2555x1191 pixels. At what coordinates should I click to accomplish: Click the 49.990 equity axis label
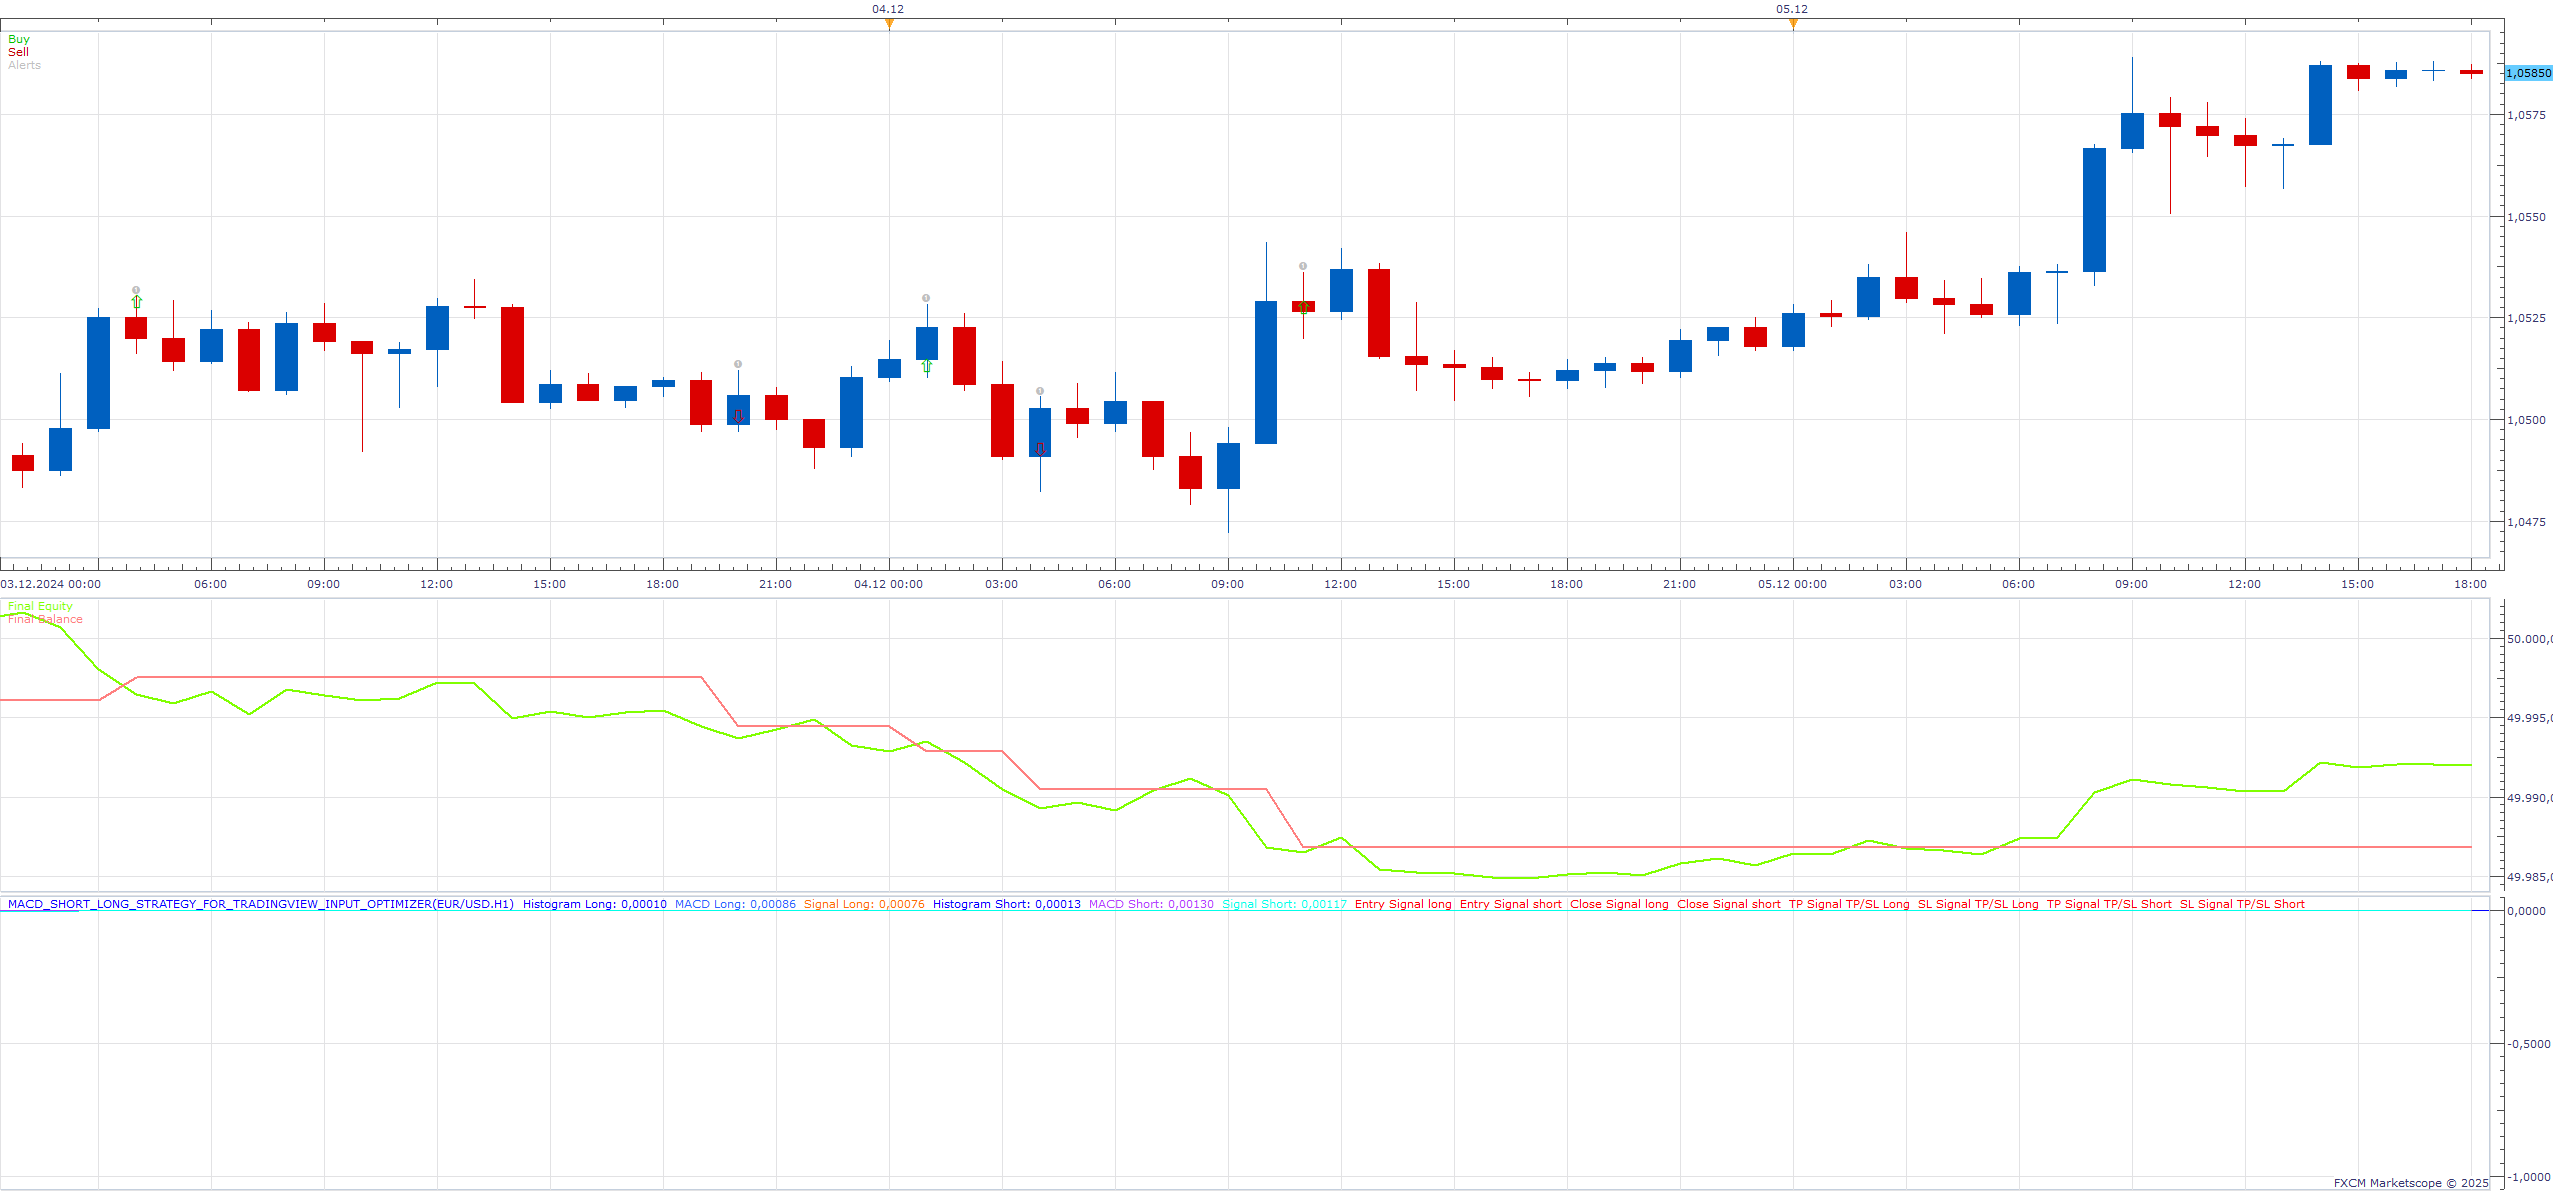point(2529,798)
